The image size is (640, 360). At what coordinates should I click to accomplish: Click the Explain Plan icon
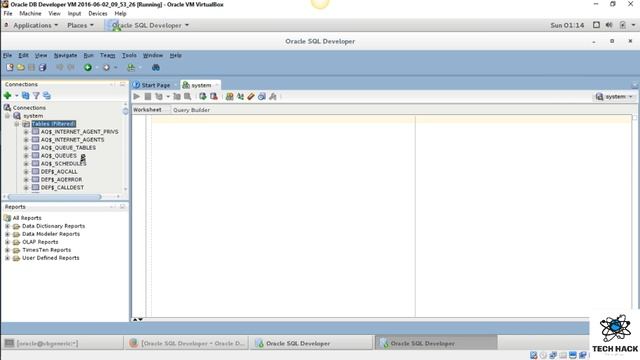(159, 96)
